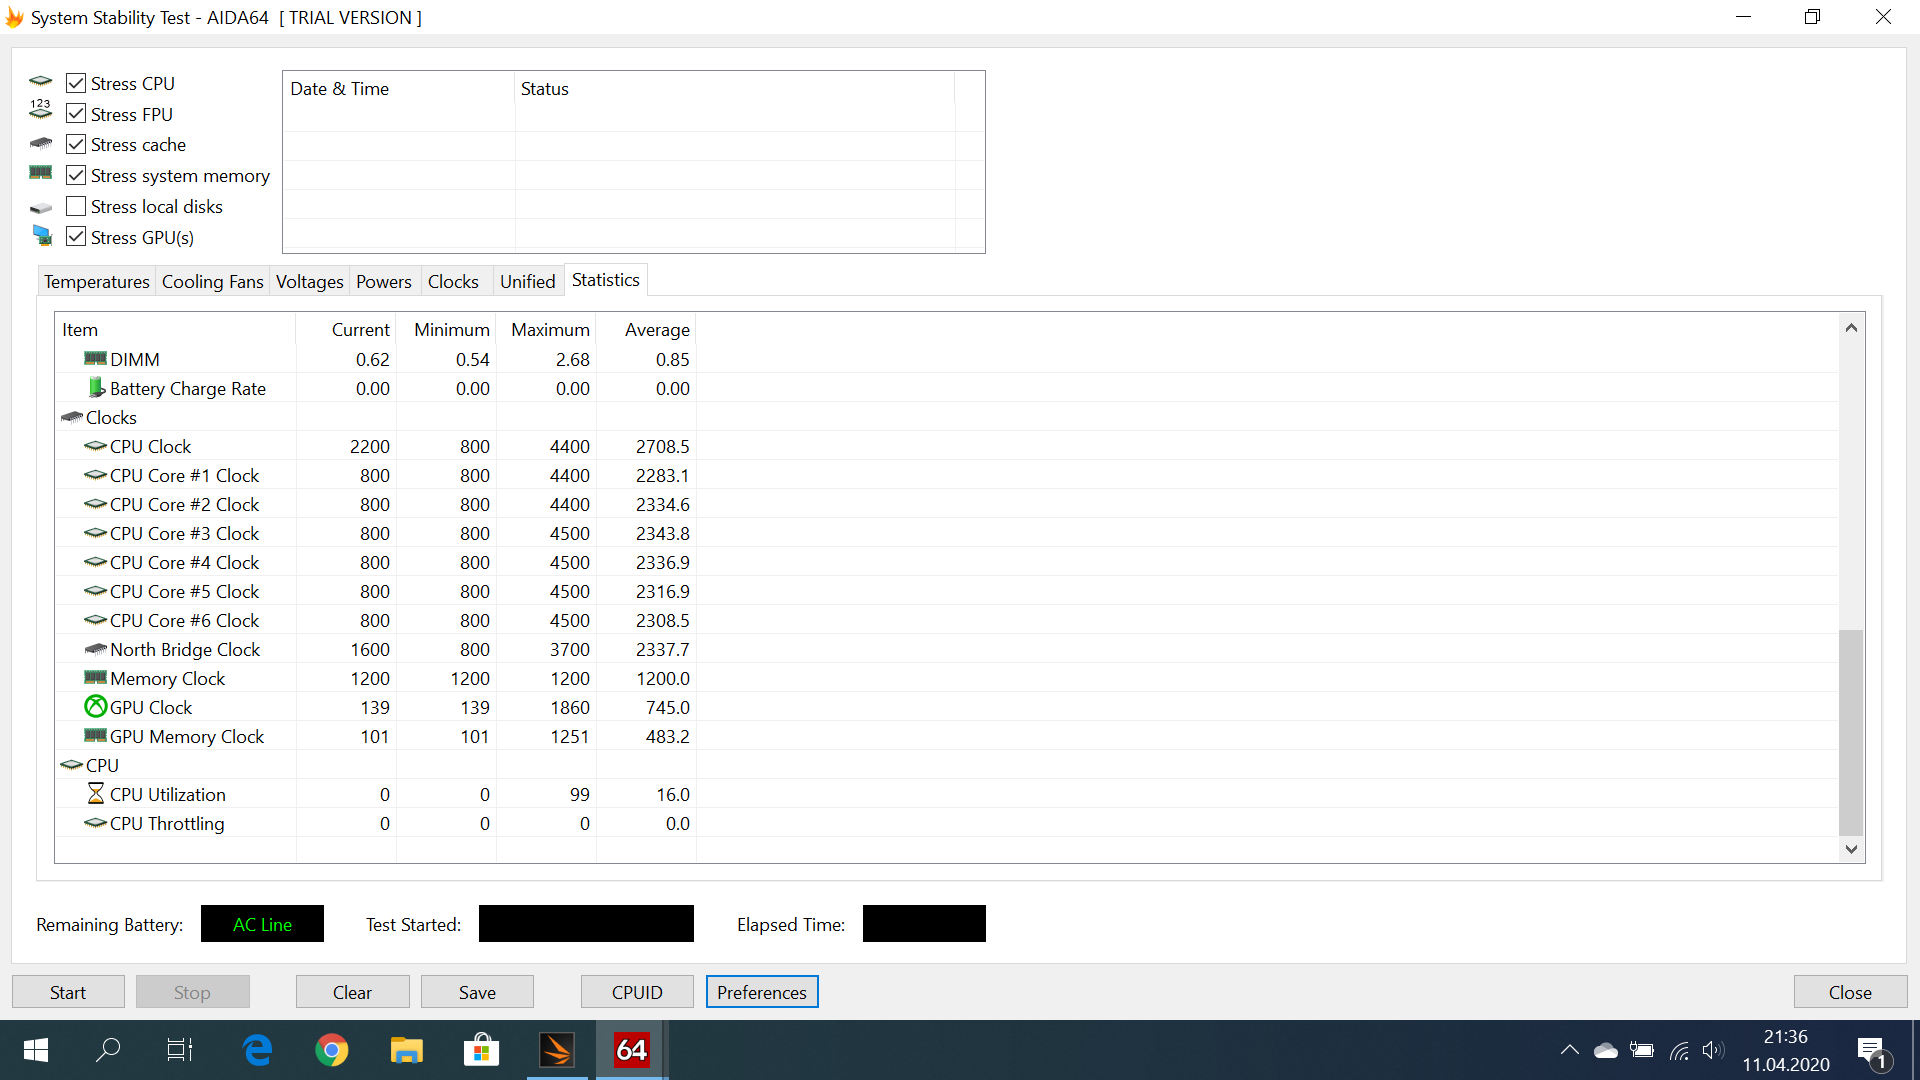Click the Close button at bottom right
The height and width of the screenshot is (1080, 1920).
pos(1850,992)
